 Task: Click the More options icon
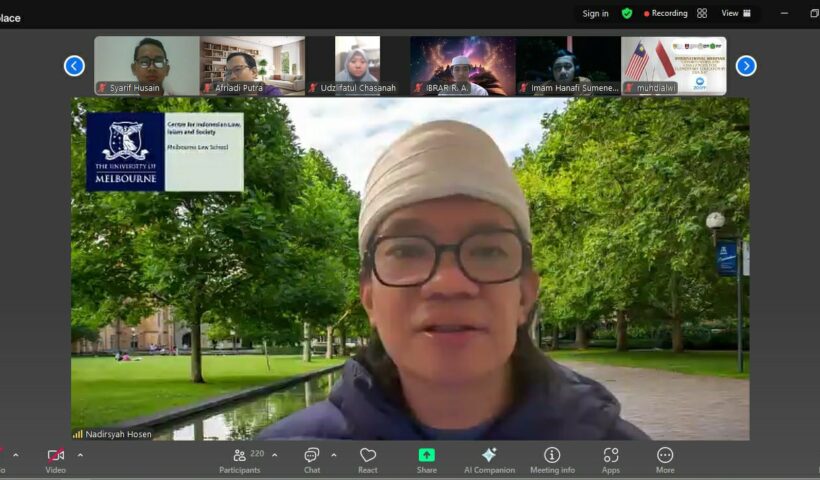(665, 457)
